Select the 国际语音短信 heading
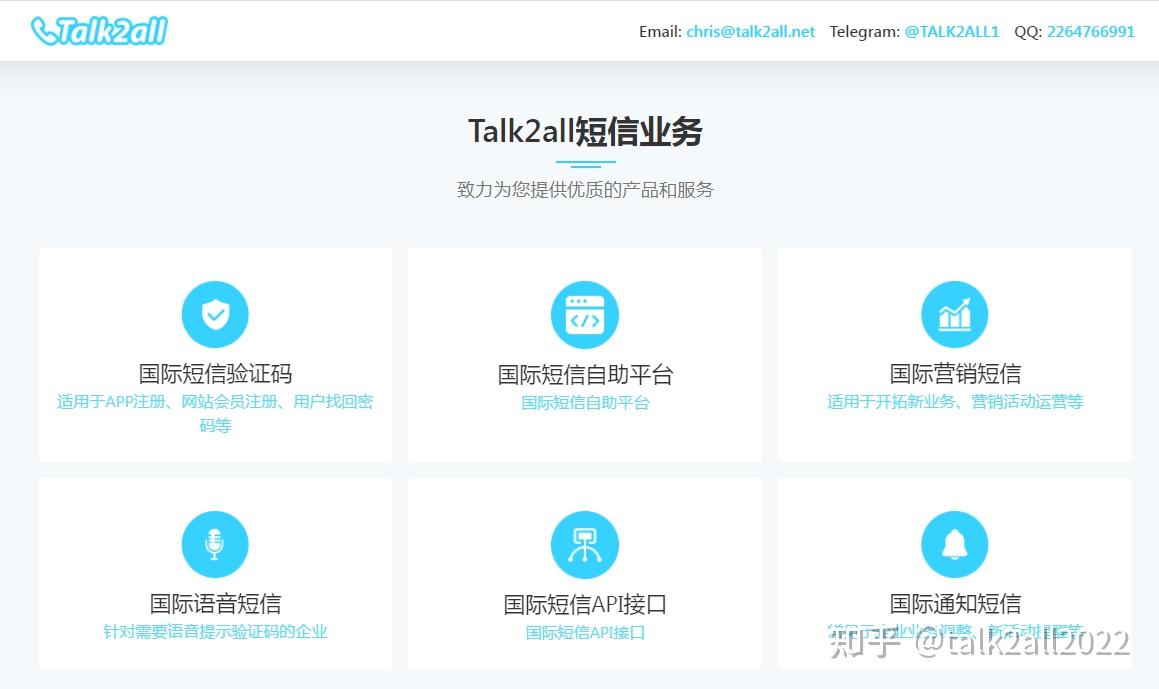This screenshot has height=689, width=1159. point(215,603)
